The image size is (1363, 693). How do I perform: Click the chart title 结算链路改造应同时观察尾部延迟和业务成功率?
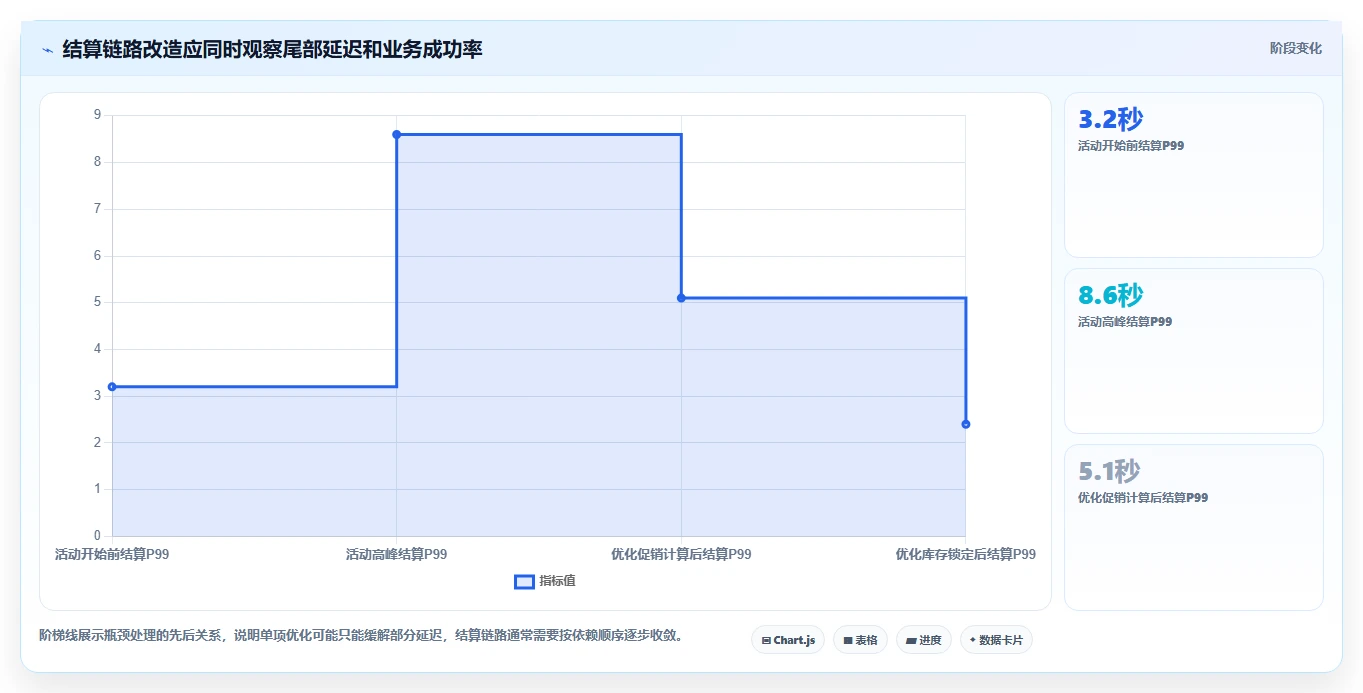click(272, 49)
